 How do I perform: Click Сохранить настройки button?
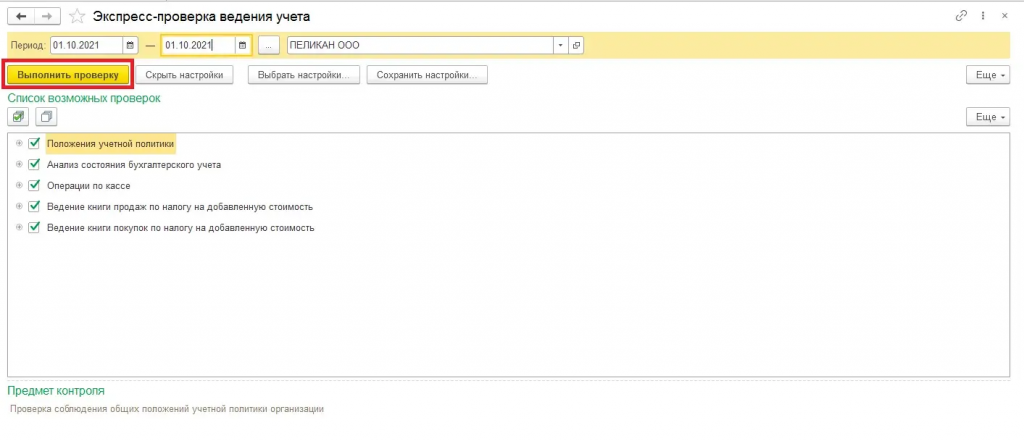427,75
